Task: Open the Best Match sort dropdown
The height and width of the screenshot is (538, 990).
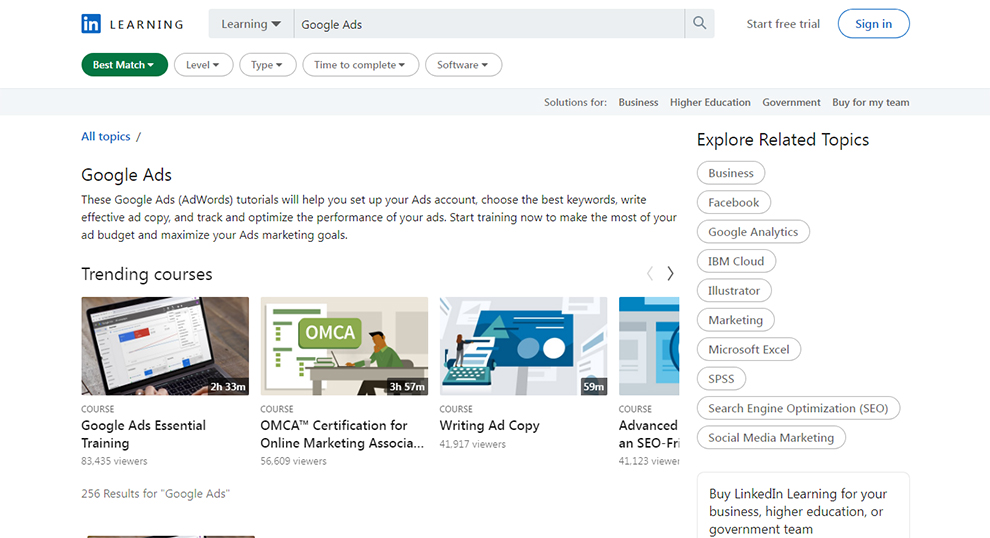Action: [124, 64]
